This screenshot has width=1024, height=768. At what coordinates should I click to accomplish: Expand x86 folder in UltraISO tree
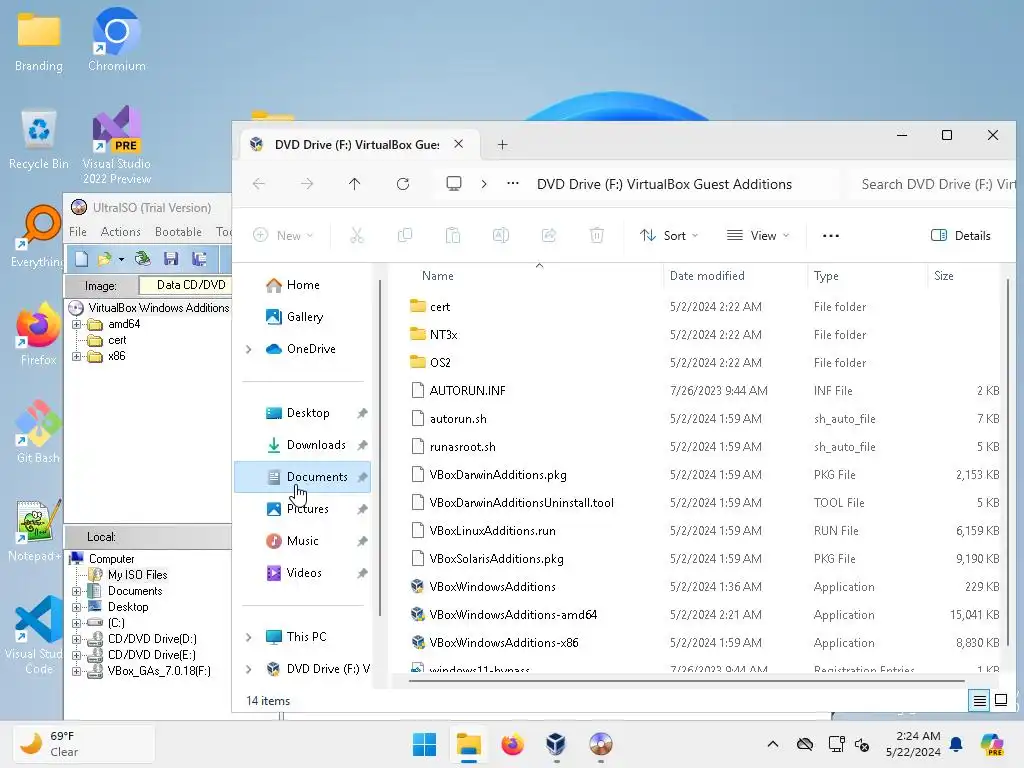click(x=76, y=357)
